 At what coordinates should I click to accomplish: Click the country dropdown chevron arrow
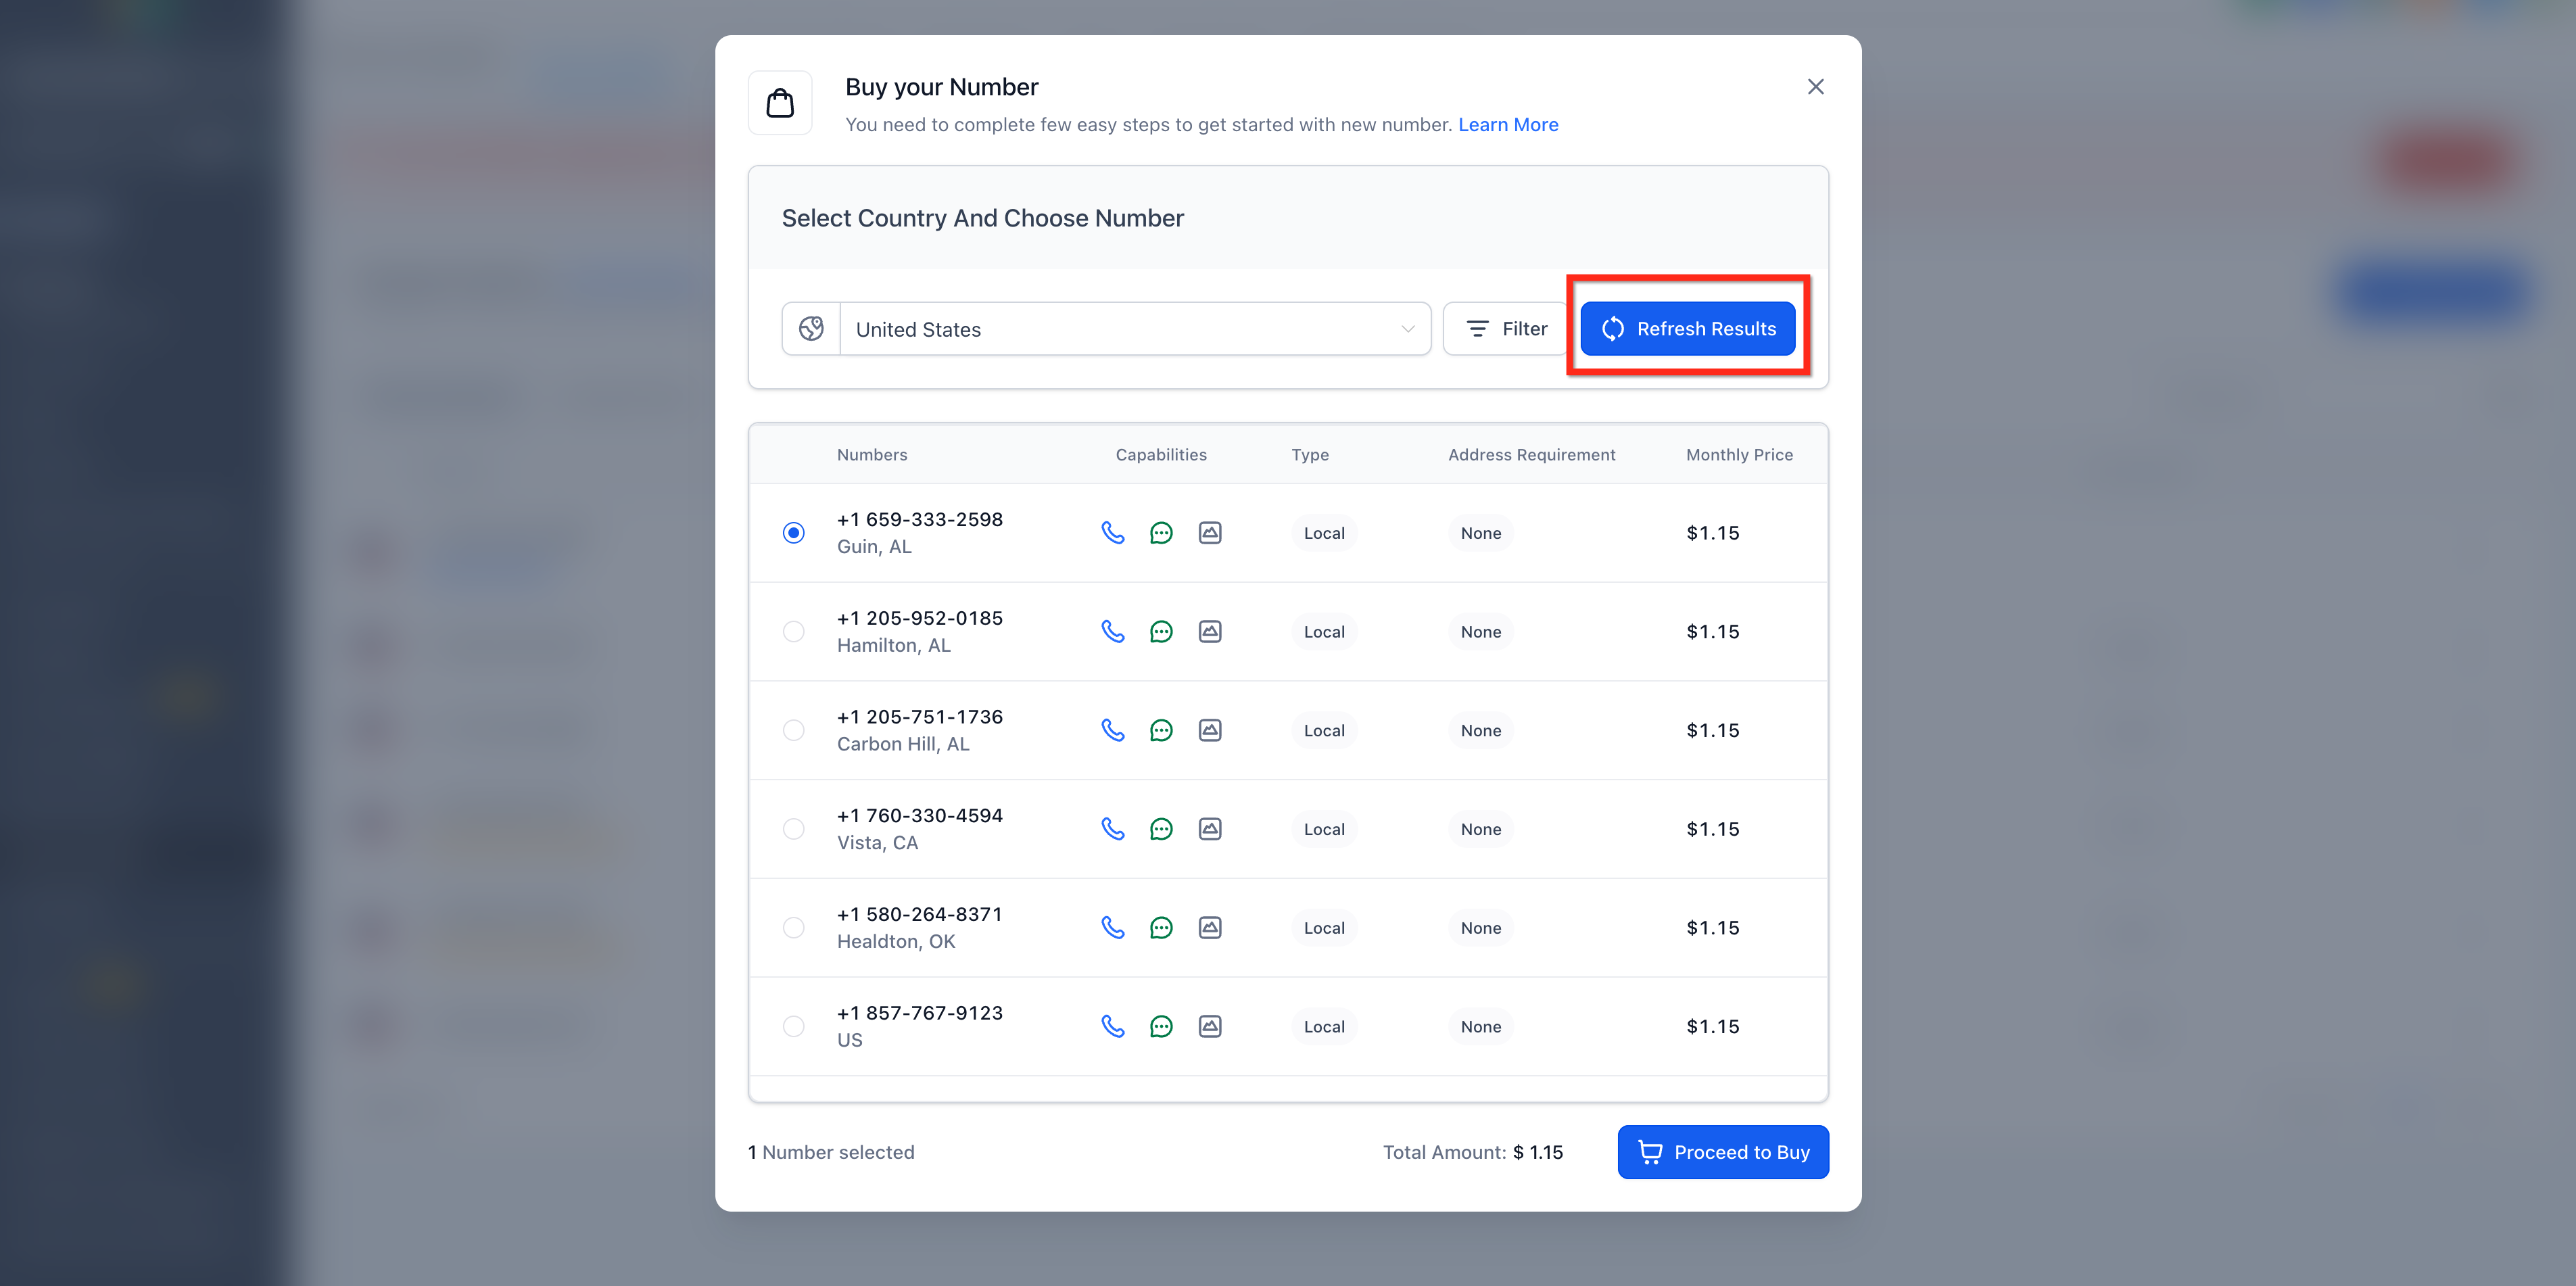1407,329
